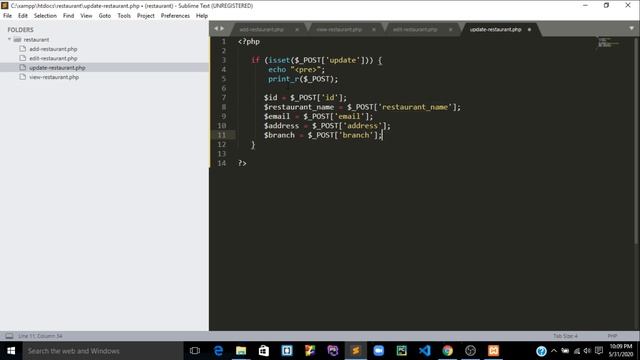Open XAMPP control panel from taskbar
Viewport: 640px width, 360px height.
coord(493,351)
